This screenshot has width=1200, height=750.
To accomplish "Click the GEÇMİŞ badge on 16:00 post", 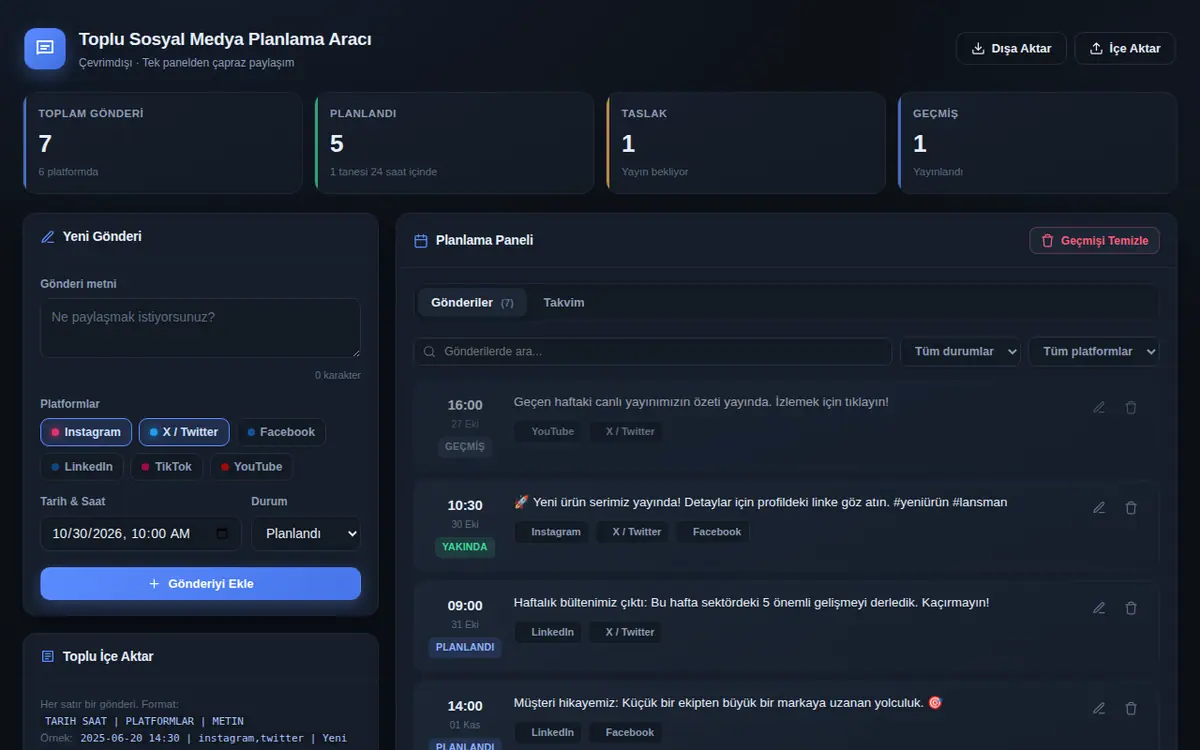I will point(465,447).
